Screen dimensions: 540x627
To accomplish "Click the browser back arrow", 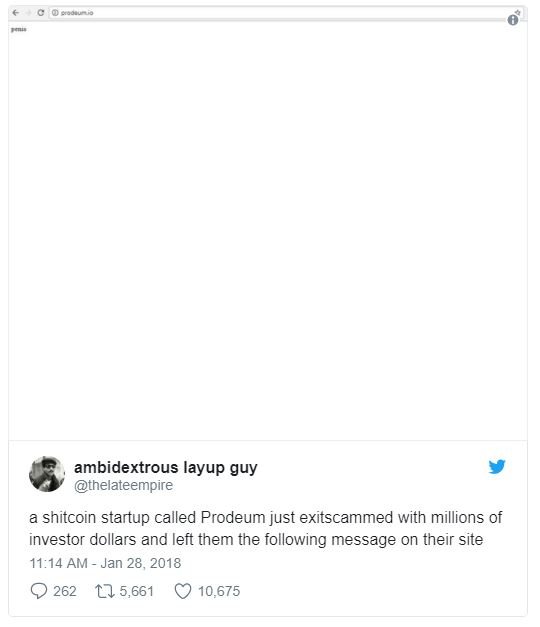I will pyautogui.click(x=16, y=13).
